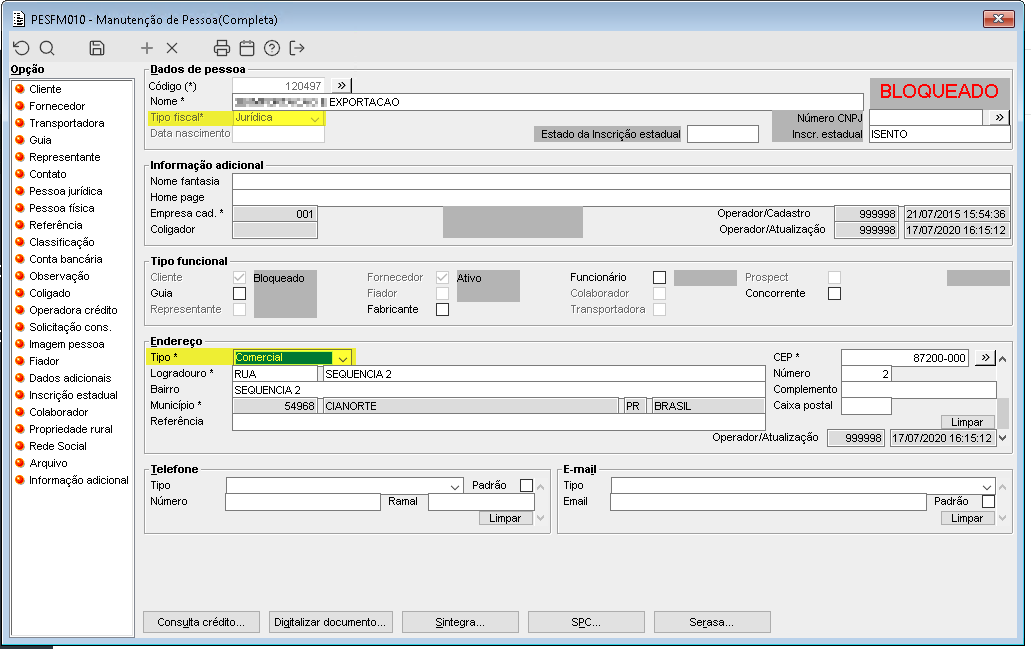Viewport: 1031px width, 649px height.
Task: Open the search magnifier tool
Action: click(x=47, y=48)
